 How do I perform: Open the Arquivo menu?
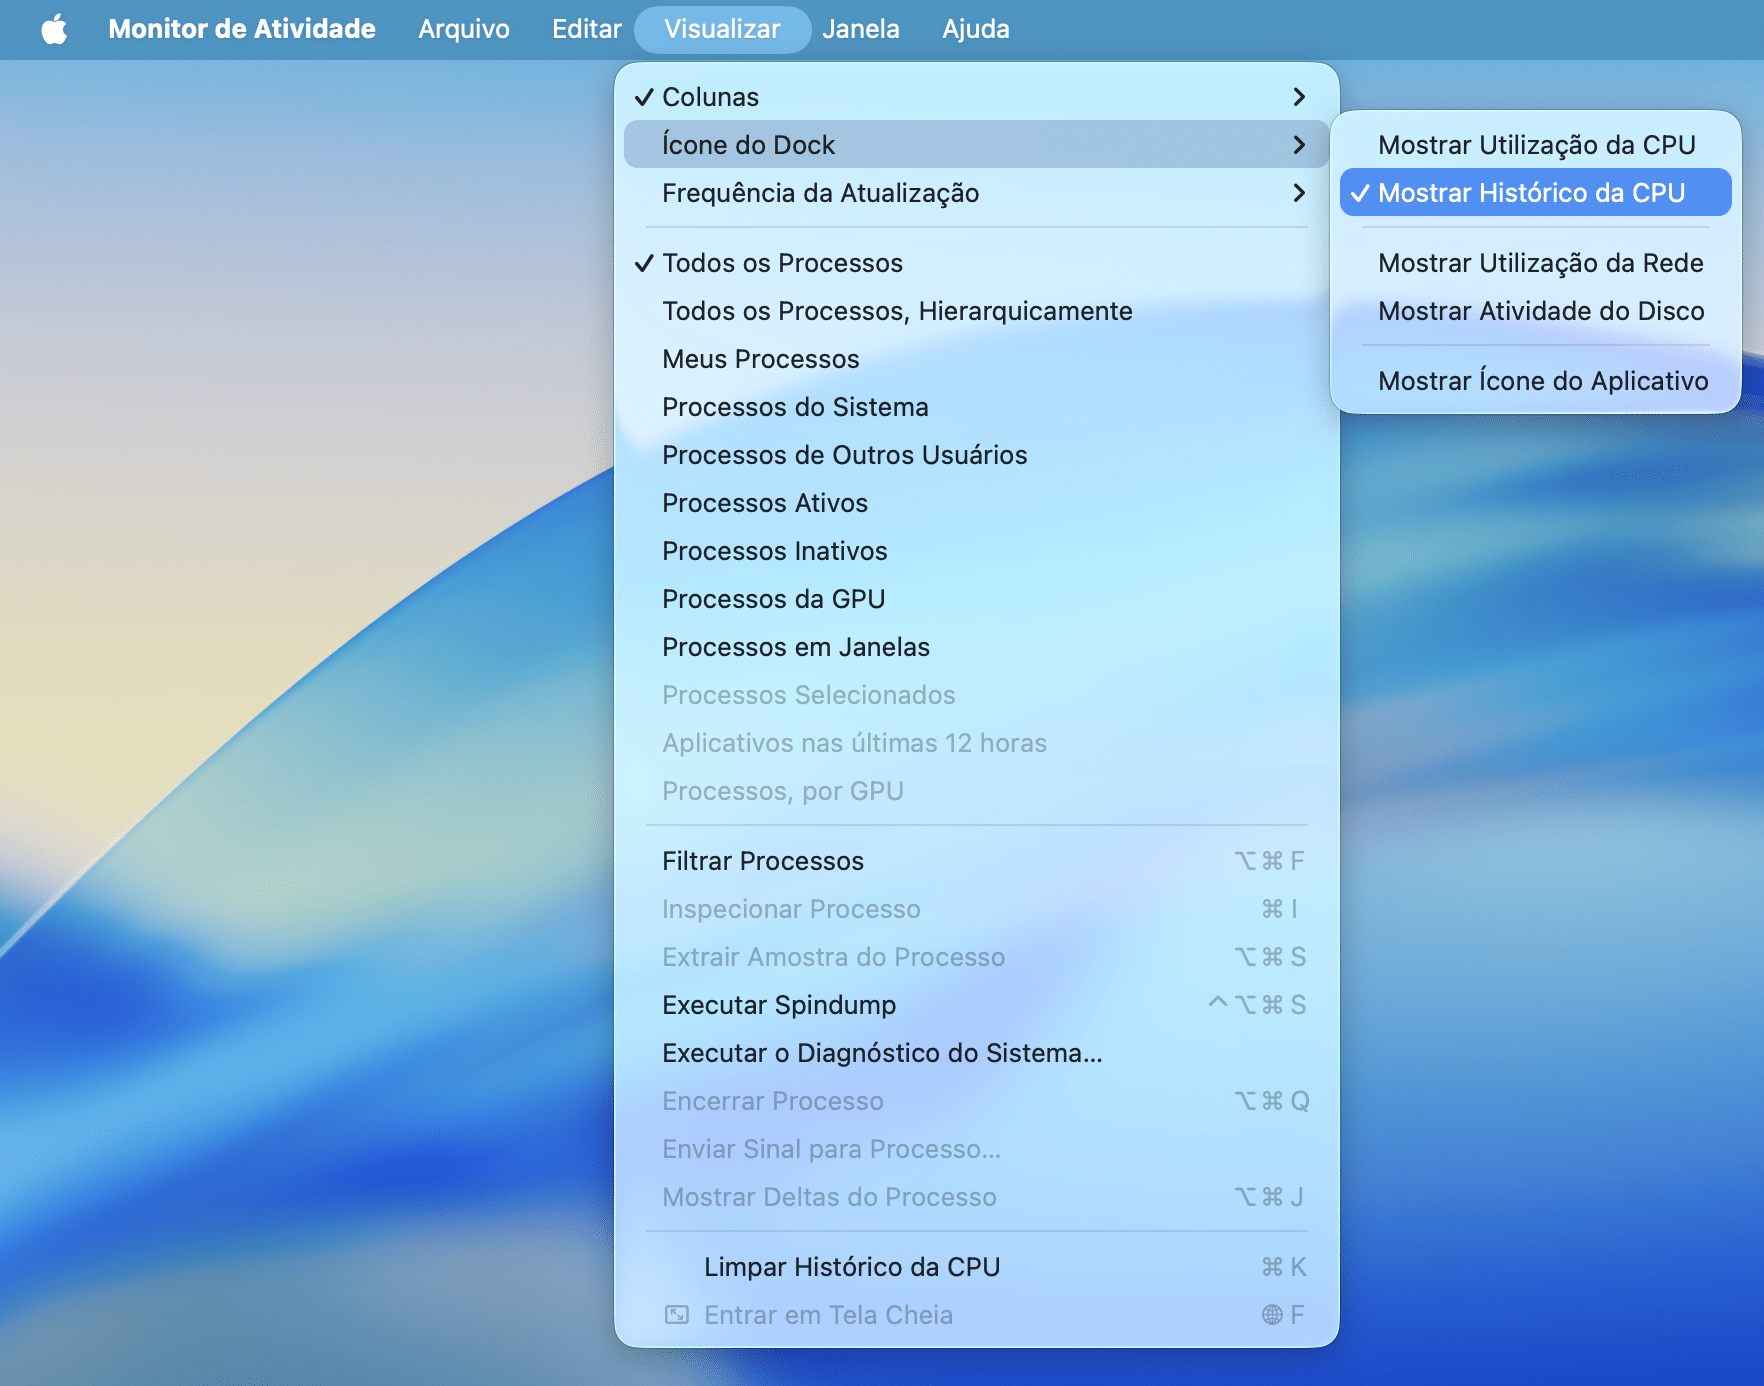point(464,29)
